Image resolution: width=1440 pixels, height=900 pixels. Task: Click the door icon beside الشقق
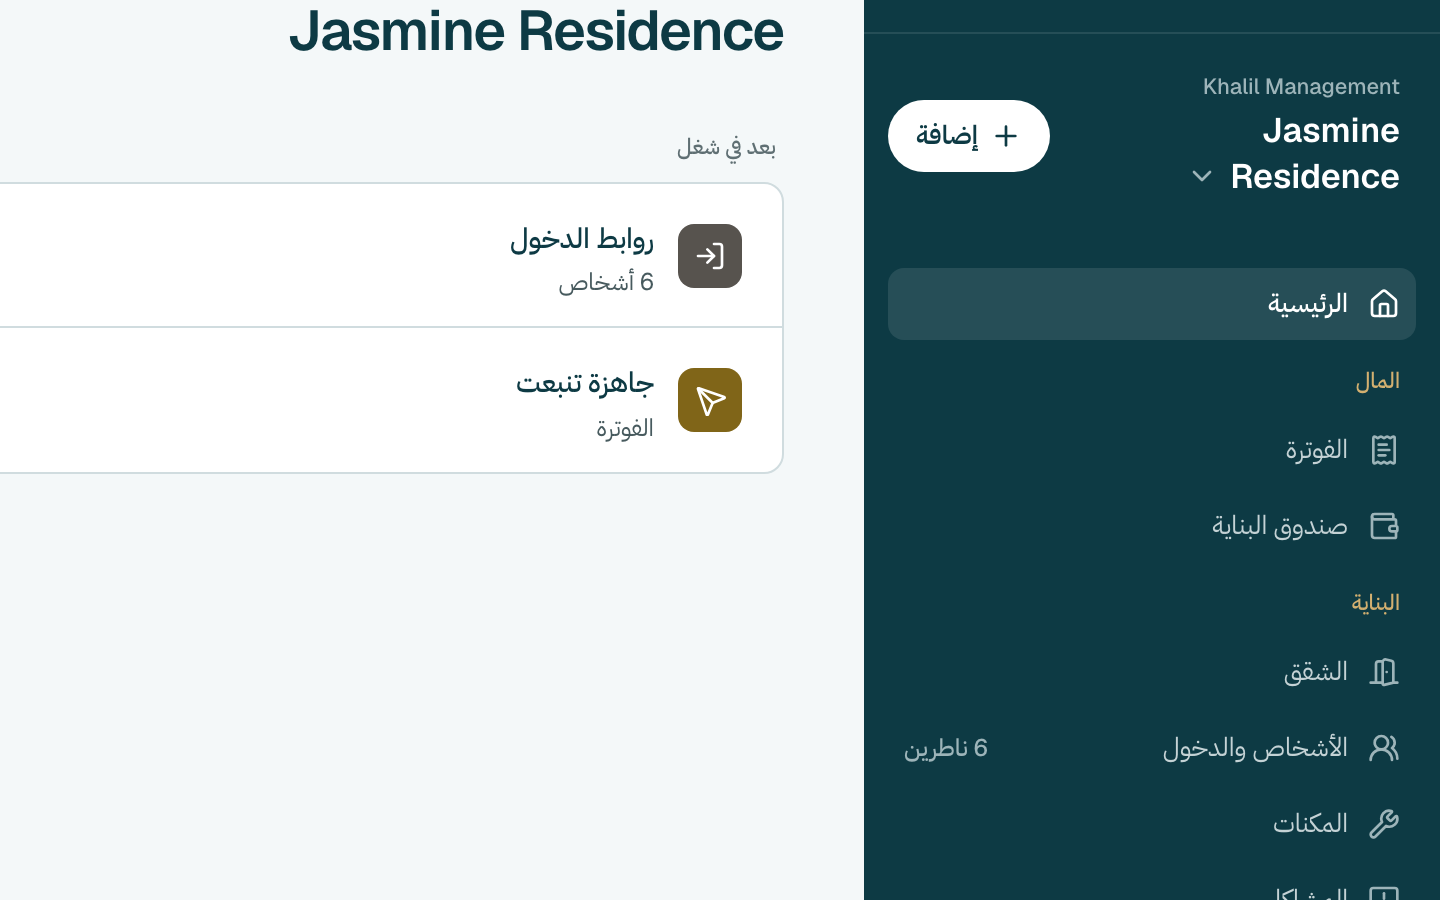pos(1383,672)
